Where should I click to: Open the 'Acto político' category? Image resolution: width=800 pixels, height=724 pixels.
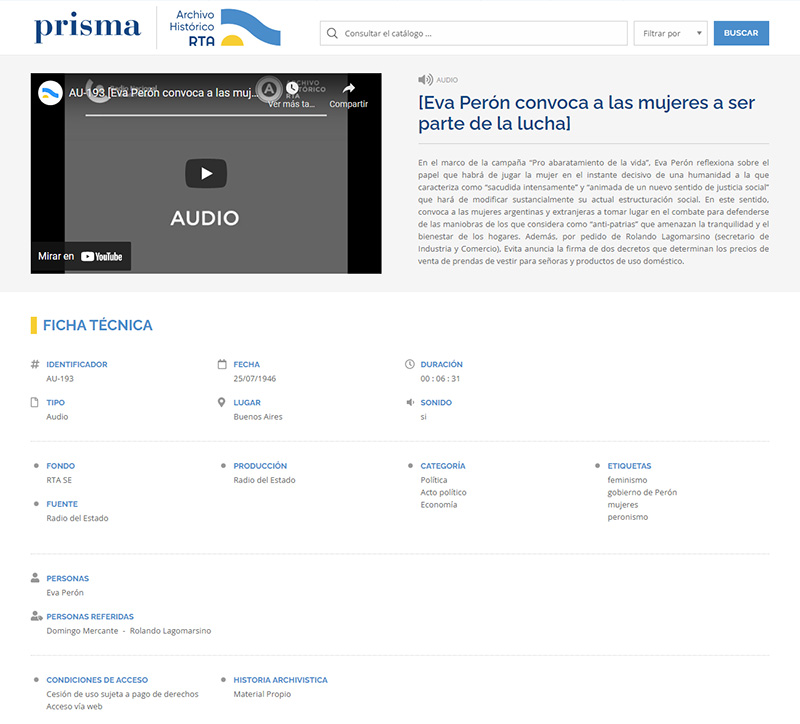pyautogui.click(x=443, y=492)
